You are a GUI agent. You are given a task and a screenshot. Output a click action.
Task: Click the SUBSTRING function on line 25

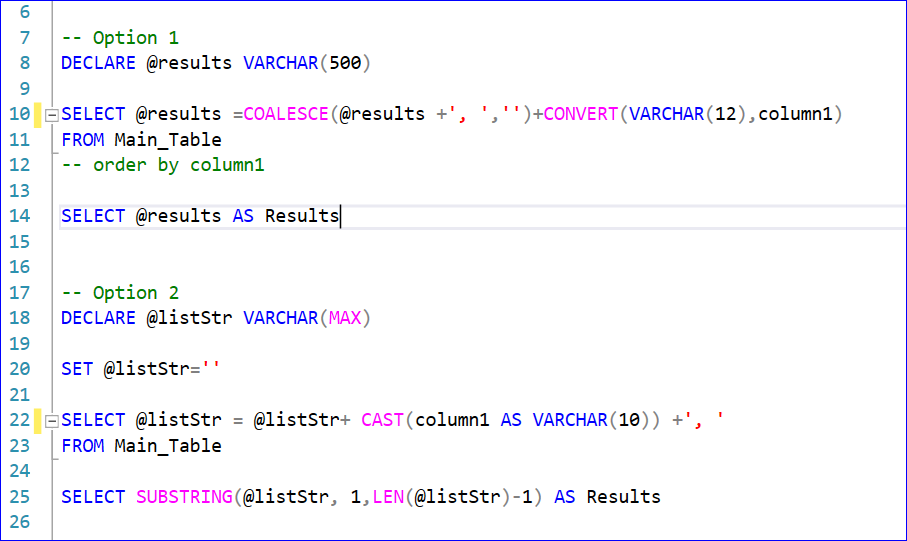point(185,496)
